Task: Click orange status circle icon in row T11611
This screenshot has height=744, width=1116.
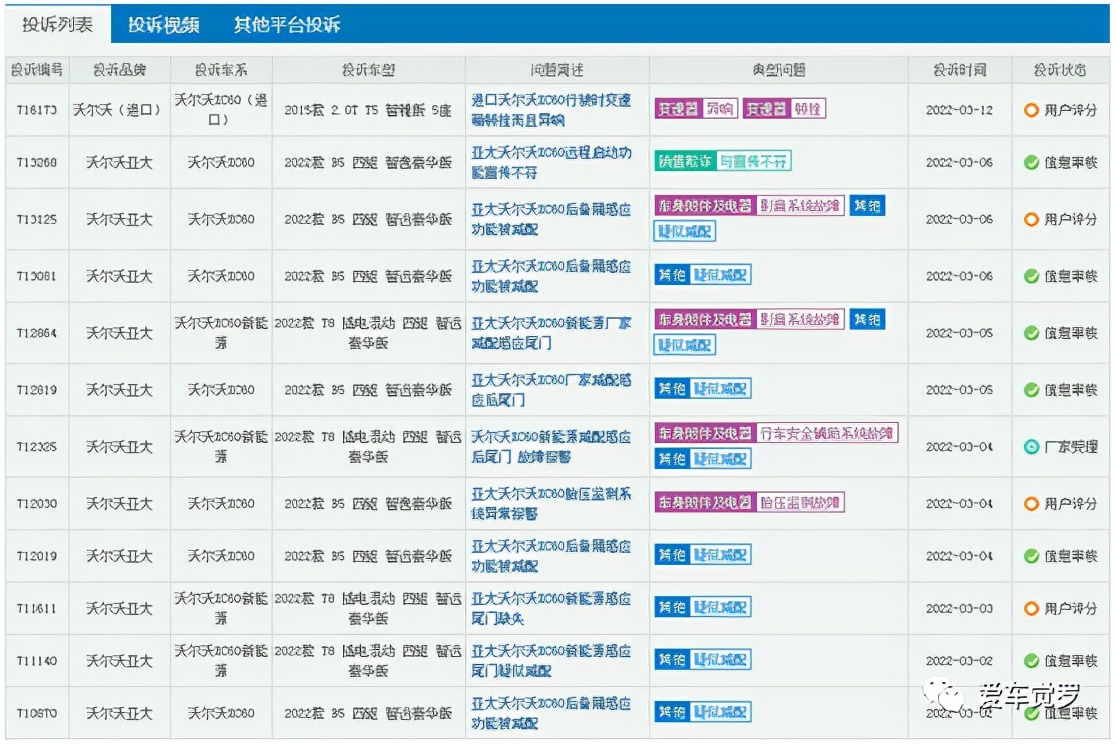Action: tap(1031, 609)
